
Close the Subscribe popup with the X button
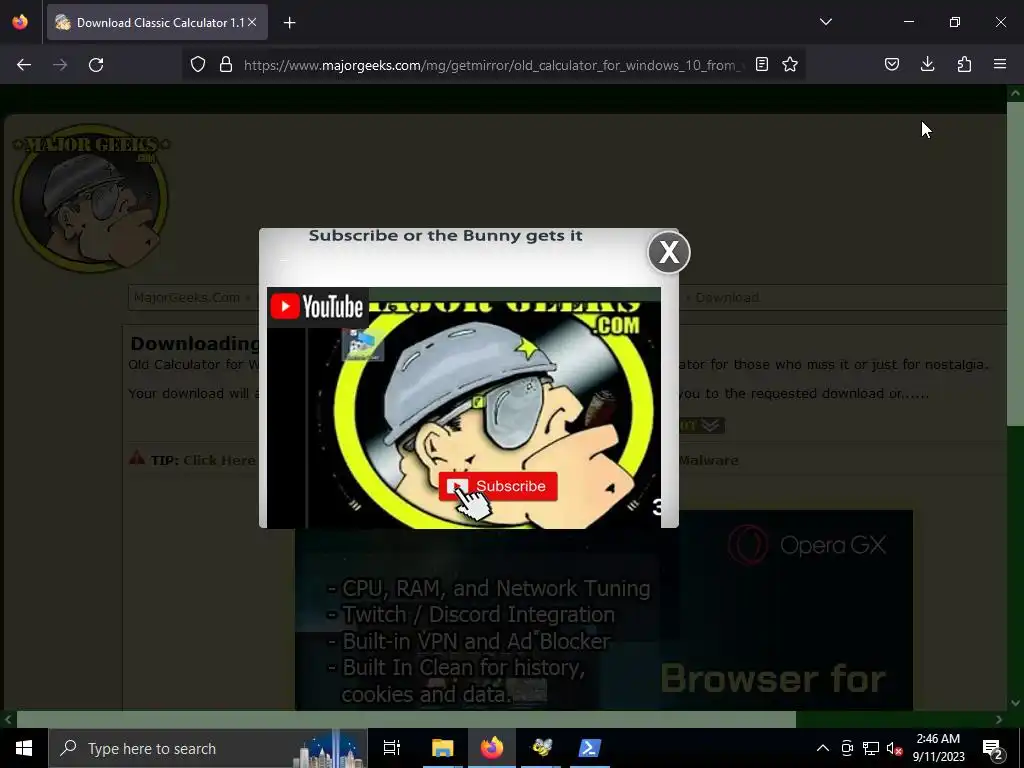(669, 252)
